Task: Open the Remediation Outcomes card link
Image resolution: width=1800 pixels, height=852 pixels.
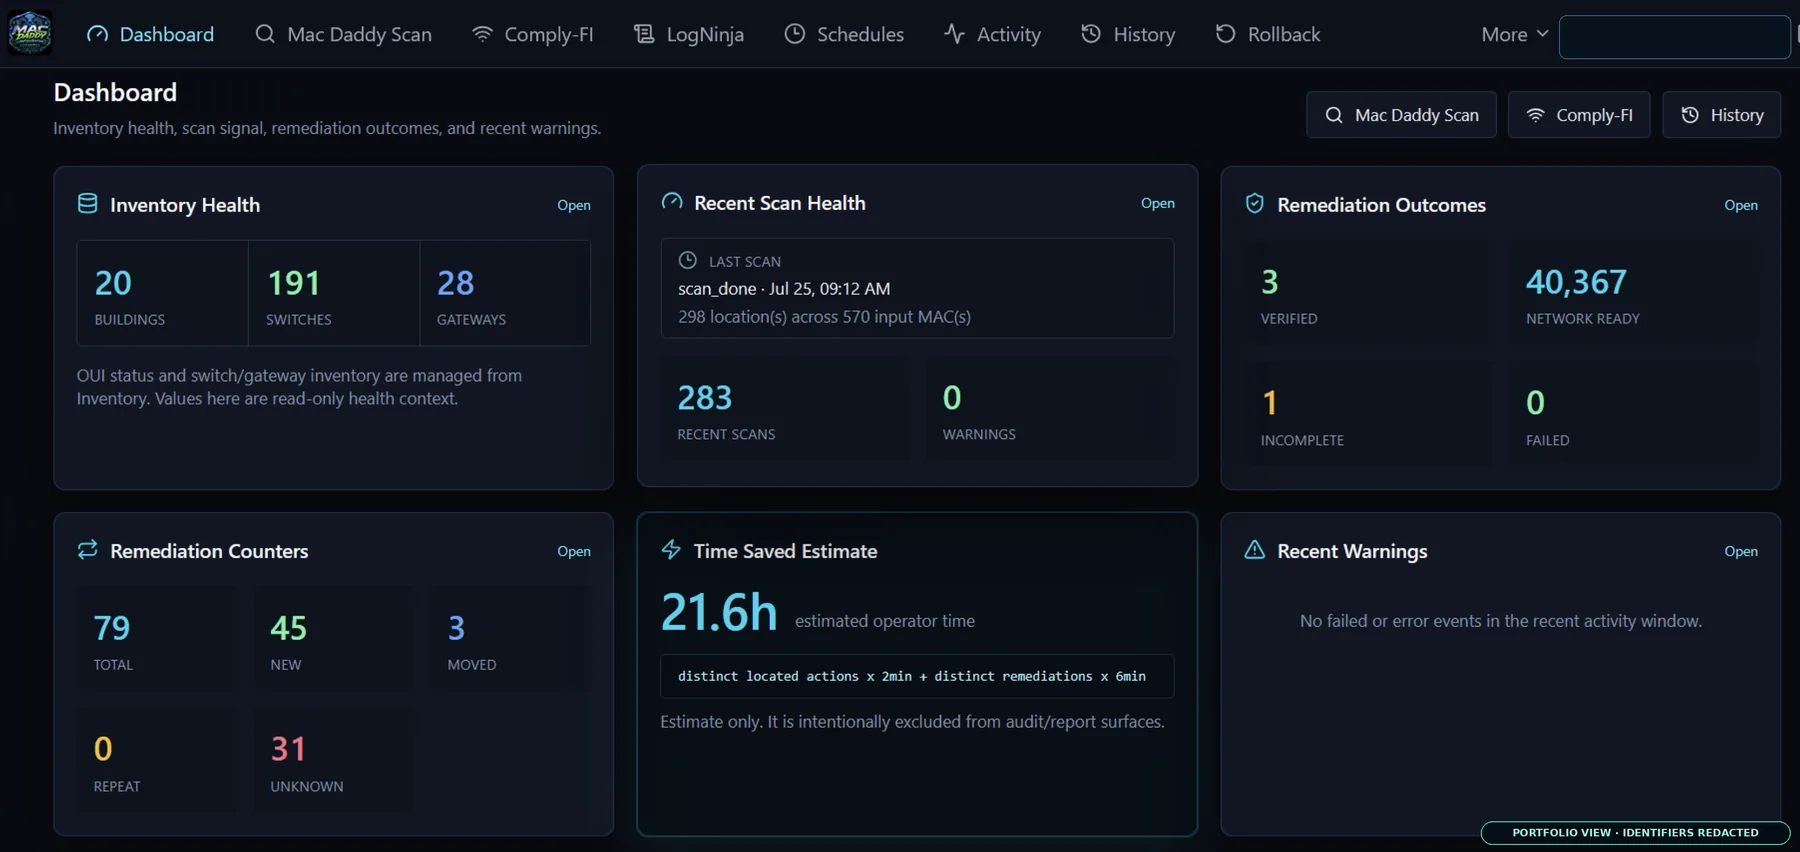Action: pos(1741,205)
